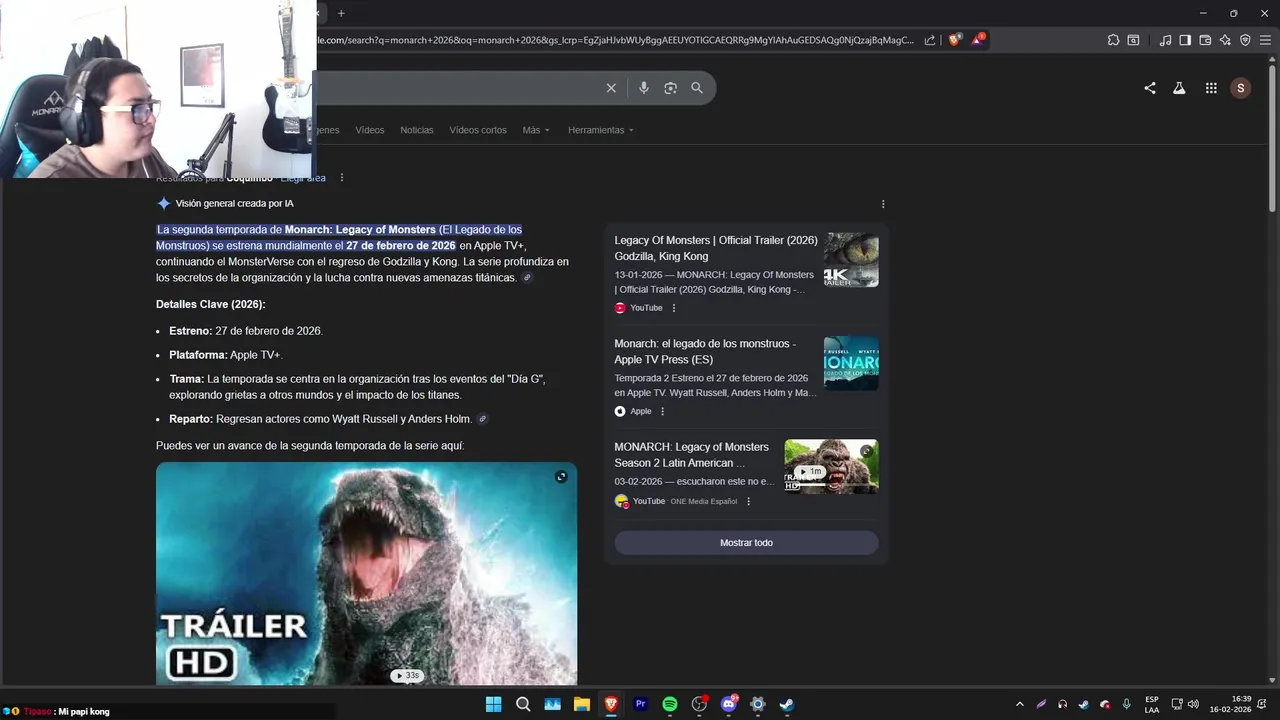This screenshot has height=720, width=1280.
Task: Open the extensions puzzle icon
Action: pyautogui.click(x=1113, y=40)
